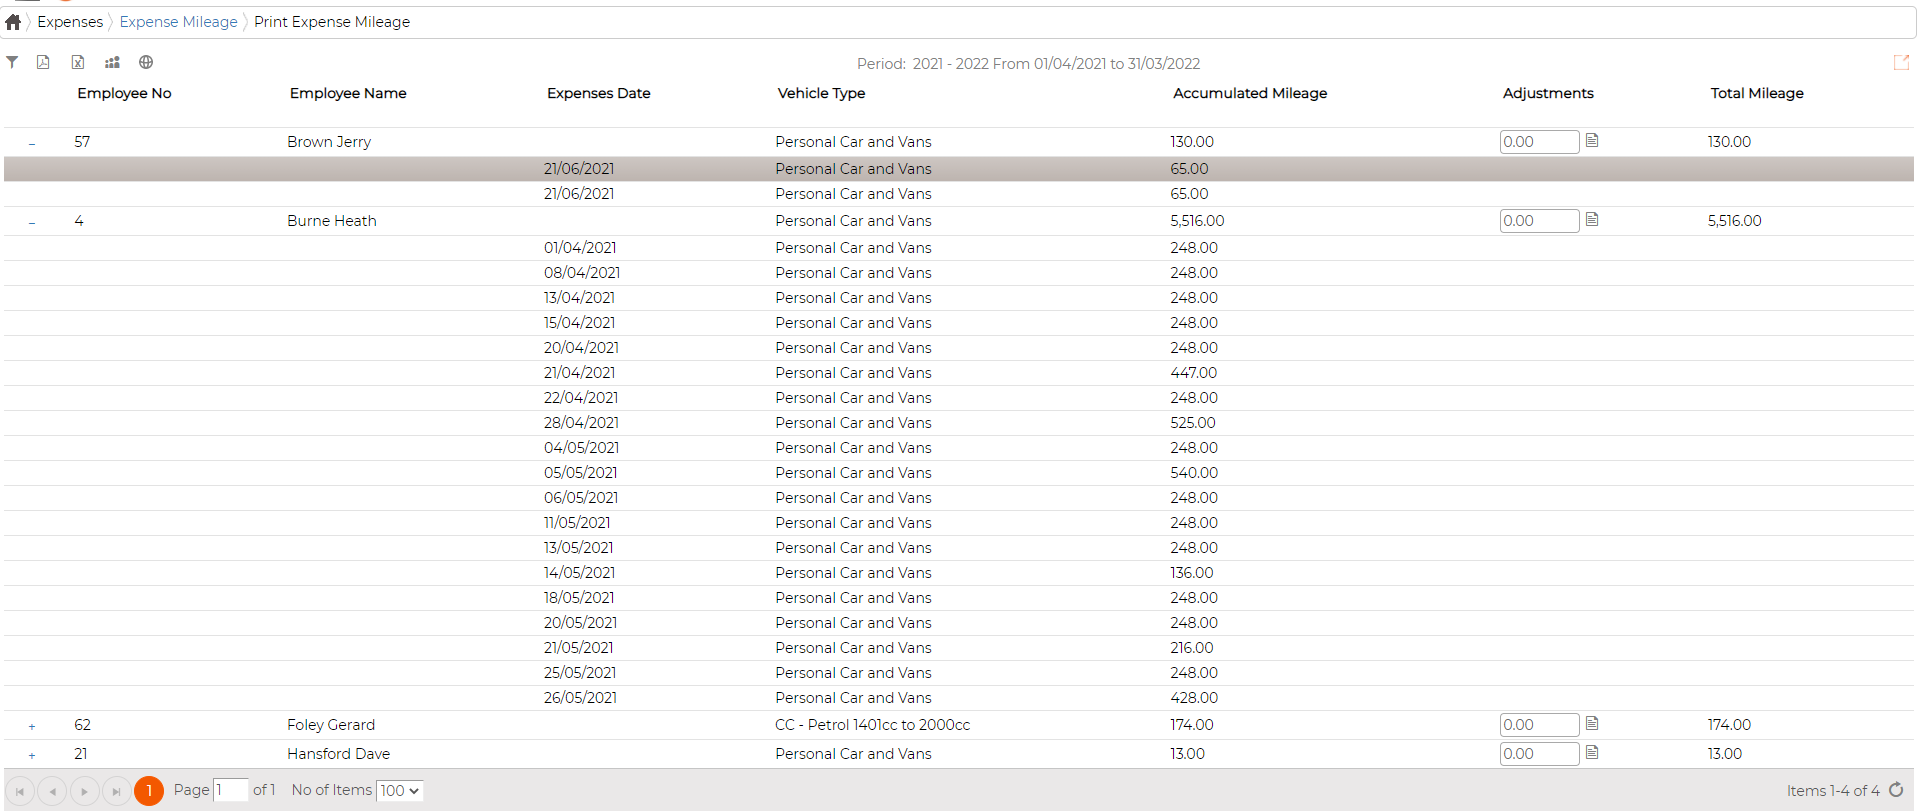Collapse the Brown Jerry row
The height and width of the screenshot is (812, 1919).
click(32, 144)
